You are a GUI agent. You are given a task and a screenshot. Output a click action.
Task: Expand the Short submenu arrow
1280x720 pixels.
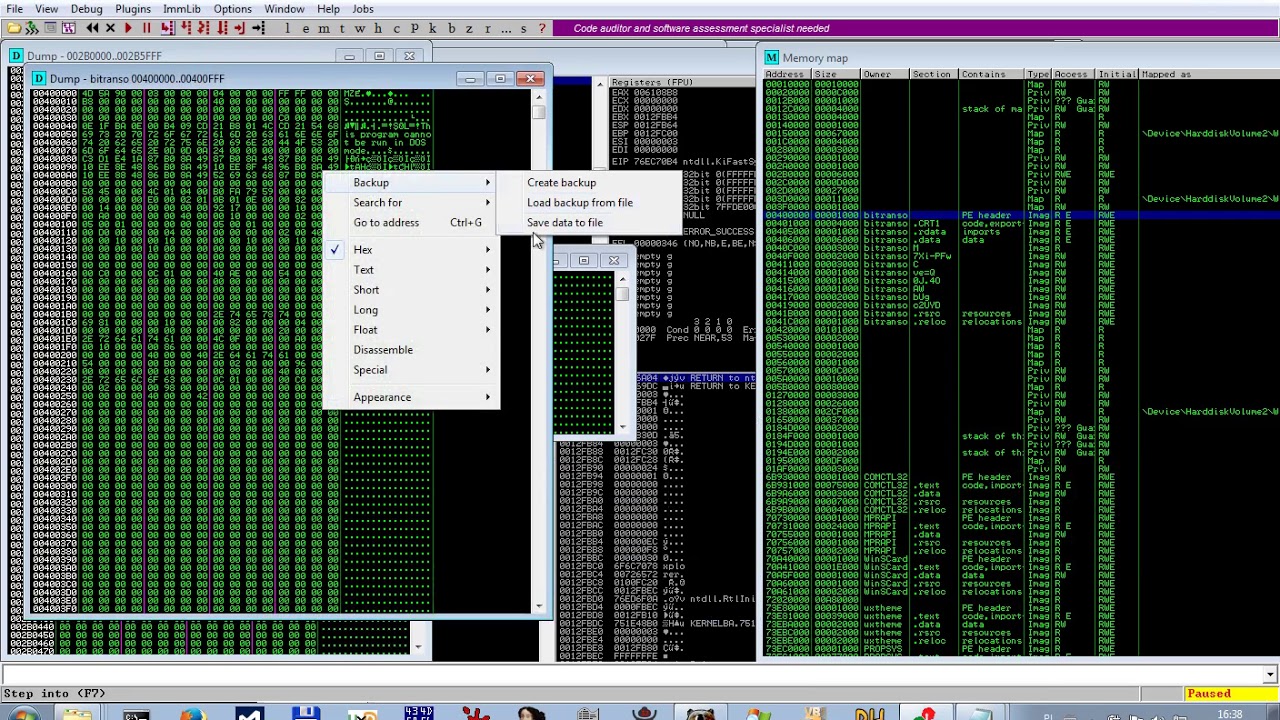pos(488,290)
